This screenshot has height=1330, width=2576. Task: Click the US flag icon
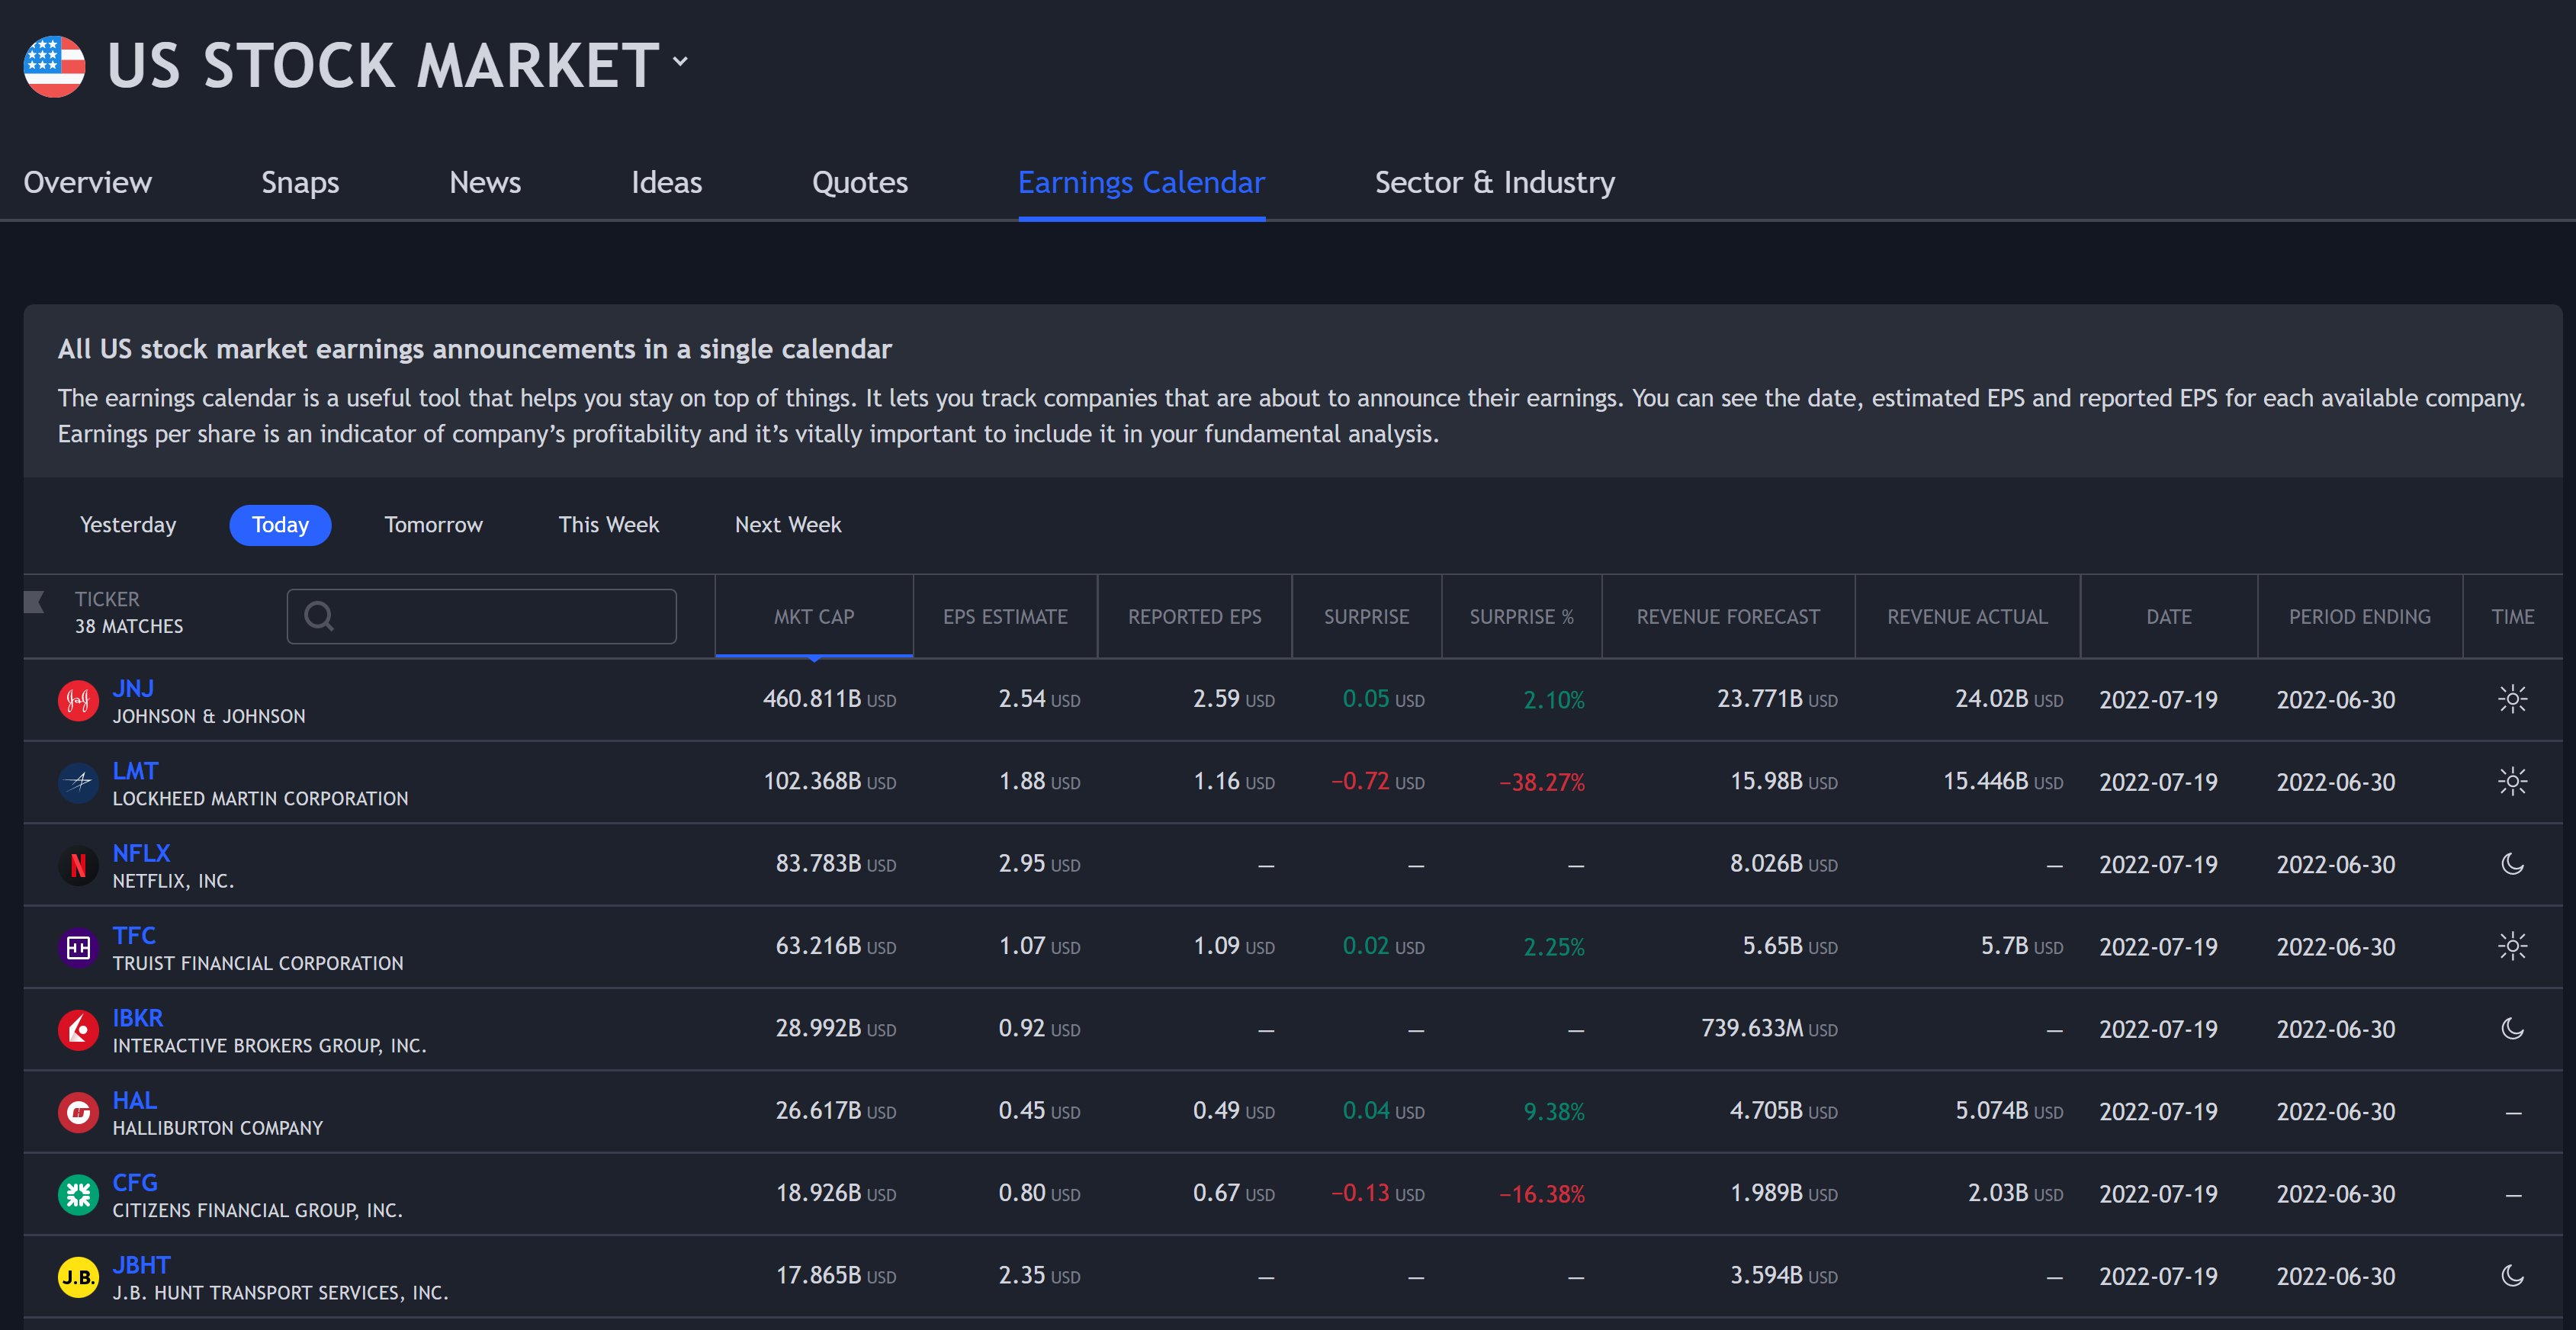54,66
